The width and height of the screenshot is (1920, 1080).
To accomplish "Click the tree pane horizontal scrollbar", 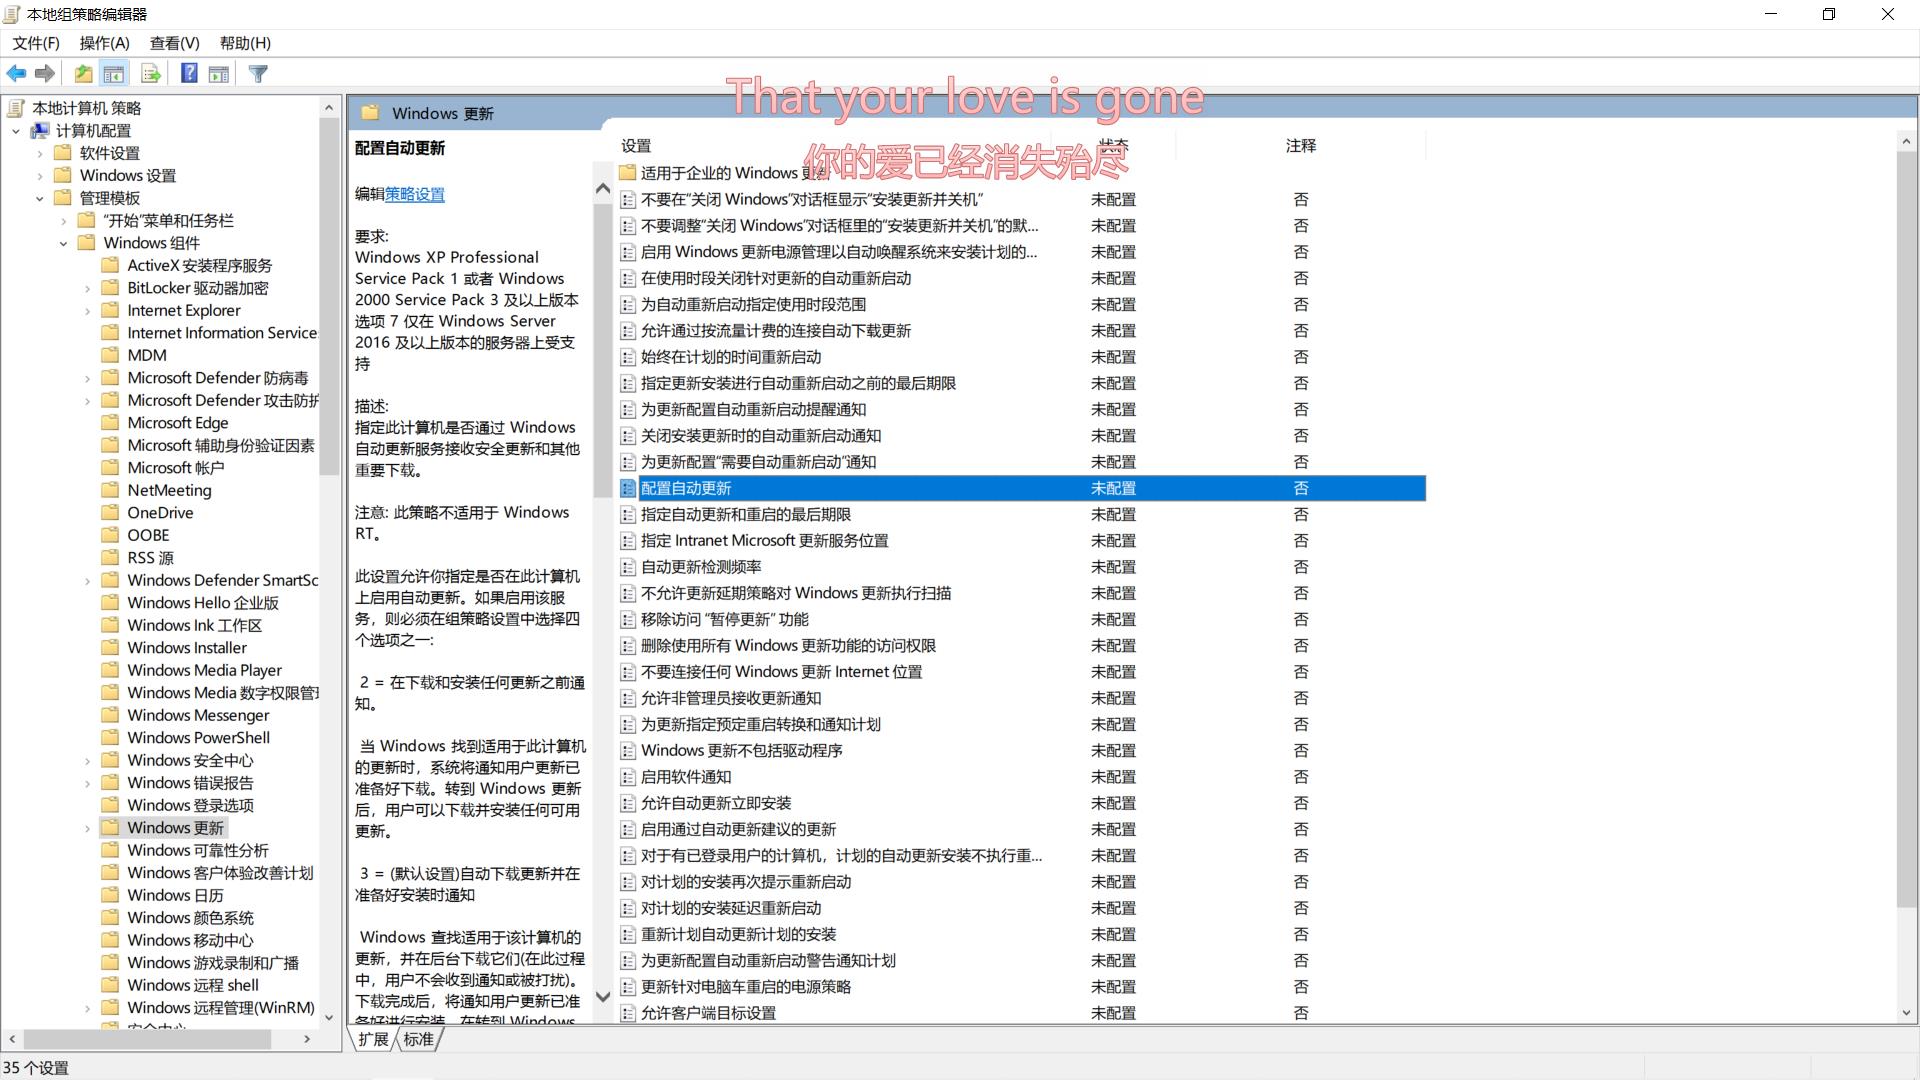I will (148, 1040).
